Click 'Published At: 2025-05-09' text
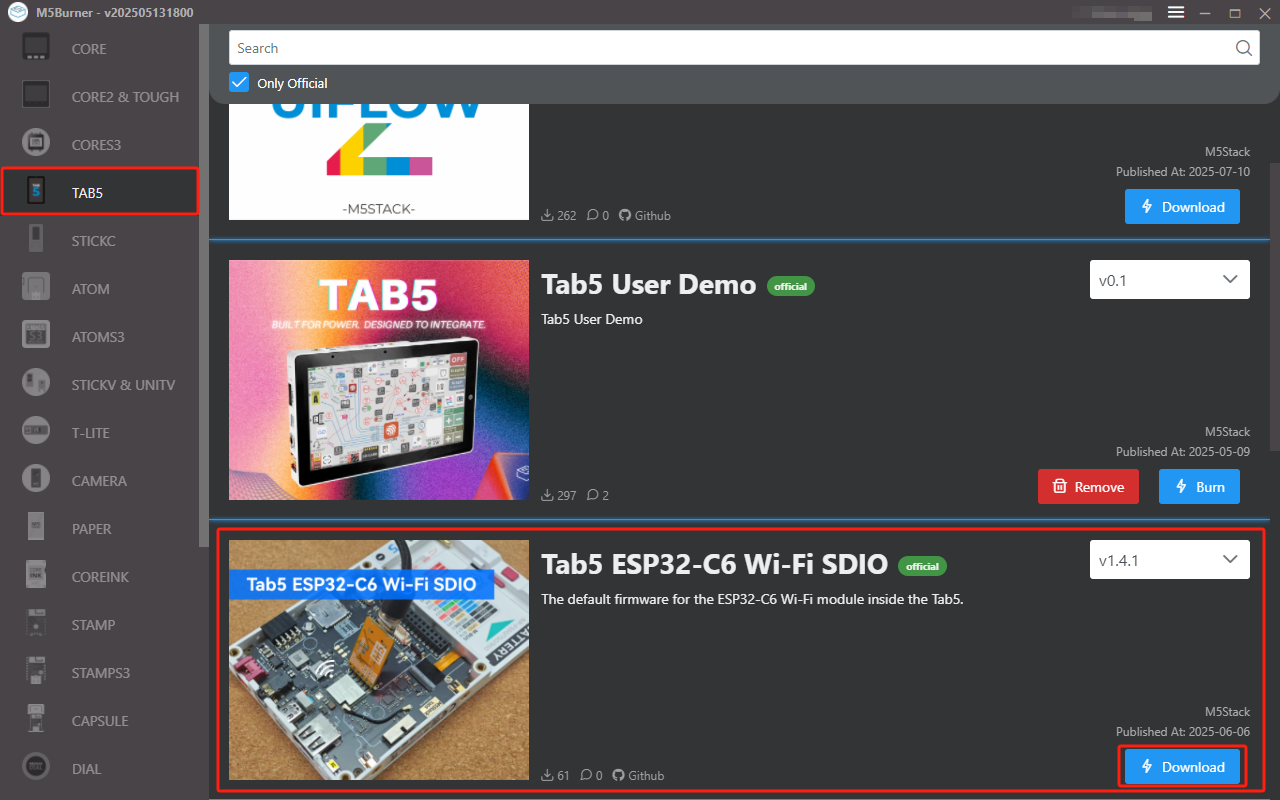 1183,452
